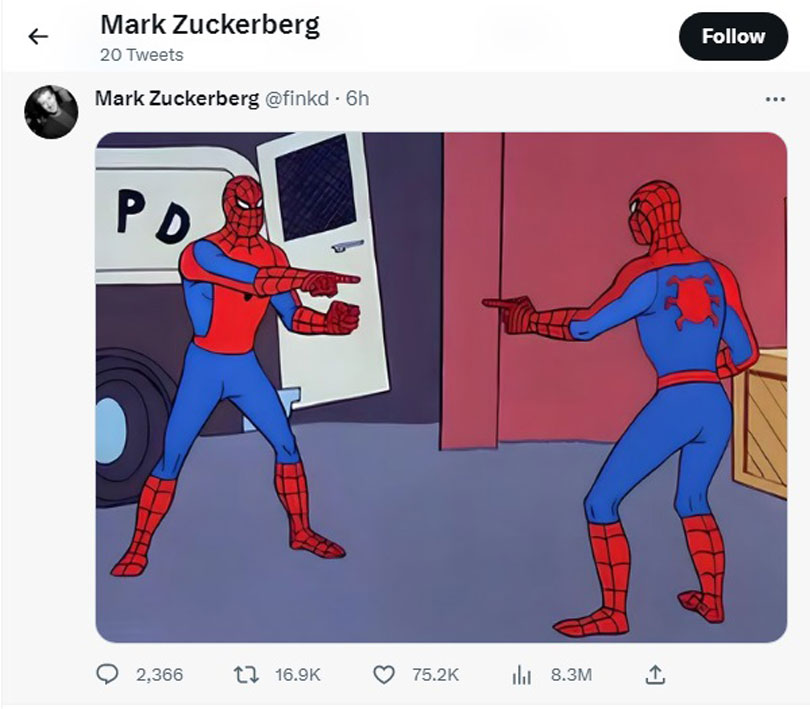Open the Spider-Man pointing meme image

pyautogui.click(x=440, y=386)
